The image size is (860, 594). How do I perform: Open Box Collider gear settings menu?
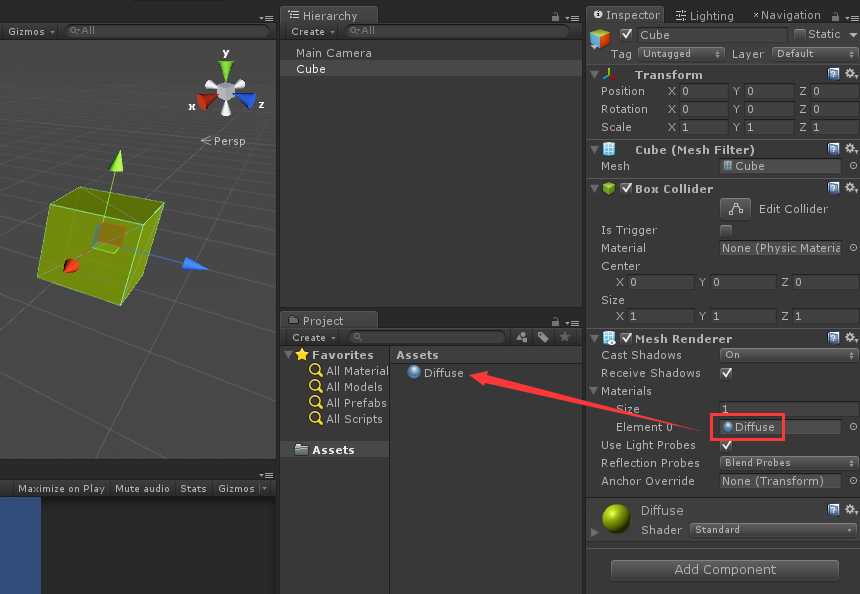[x=850, y=188]
